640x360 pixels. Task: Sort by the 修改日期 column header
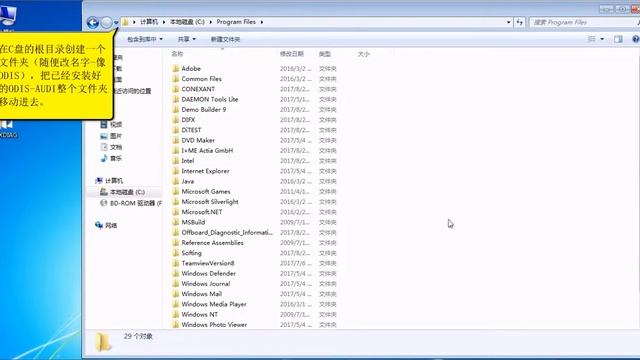click(x=291, y=54)
